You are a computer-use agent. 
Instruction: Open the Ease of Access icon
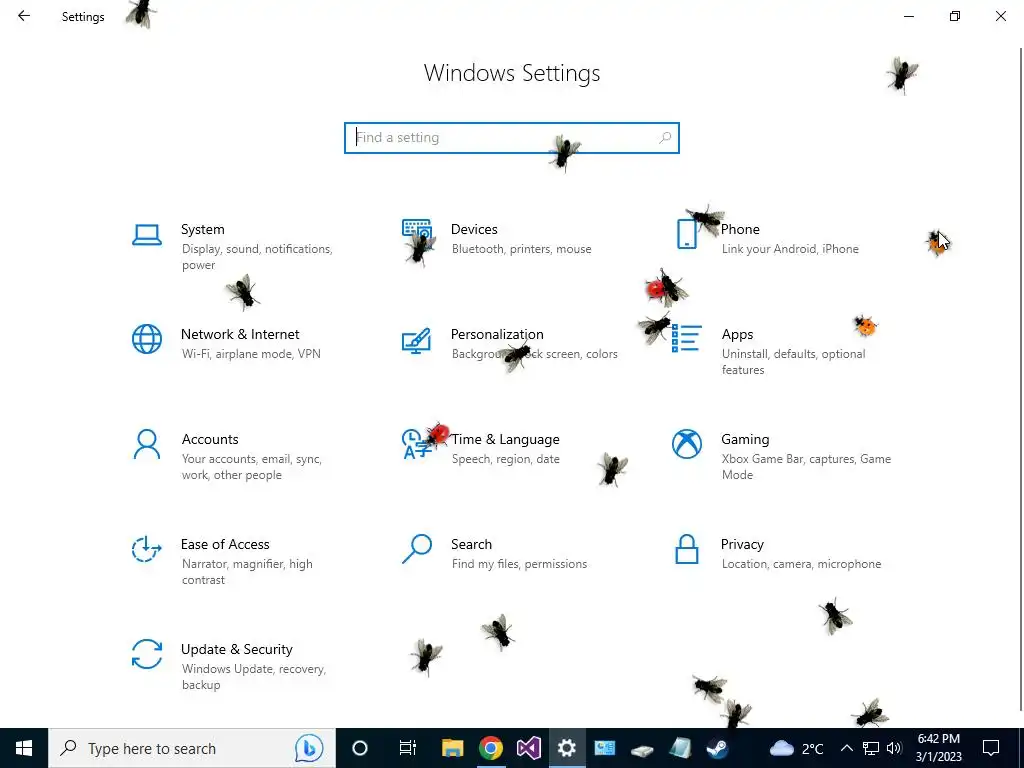[x=147, y=549]
